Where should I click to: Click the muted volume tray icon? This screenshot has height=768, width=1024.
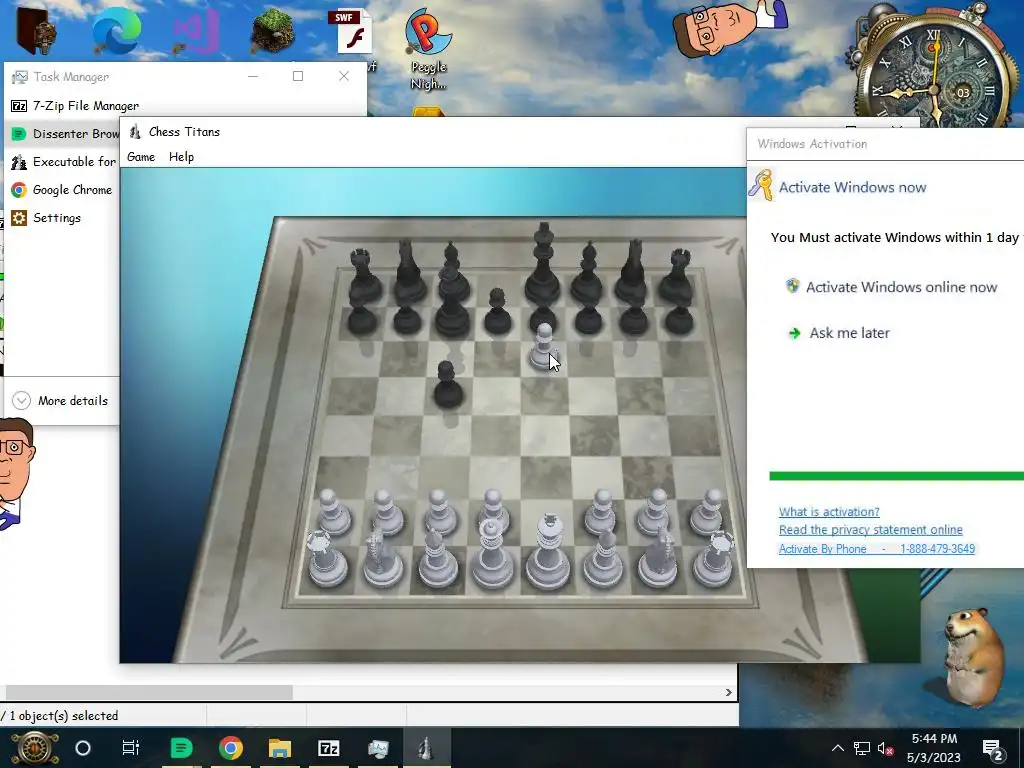pos(885,748)
